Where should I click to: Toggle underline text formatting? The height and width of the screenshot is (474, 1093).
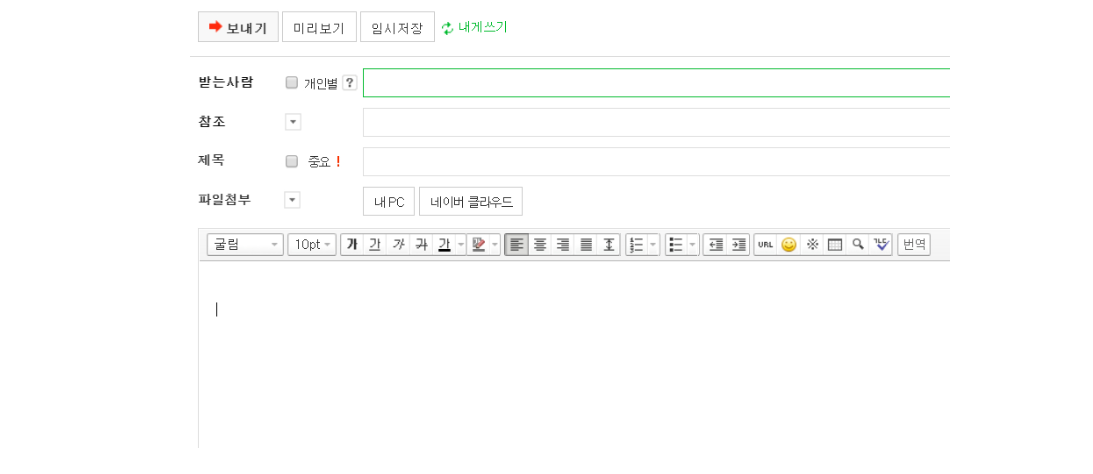[375, 245]
